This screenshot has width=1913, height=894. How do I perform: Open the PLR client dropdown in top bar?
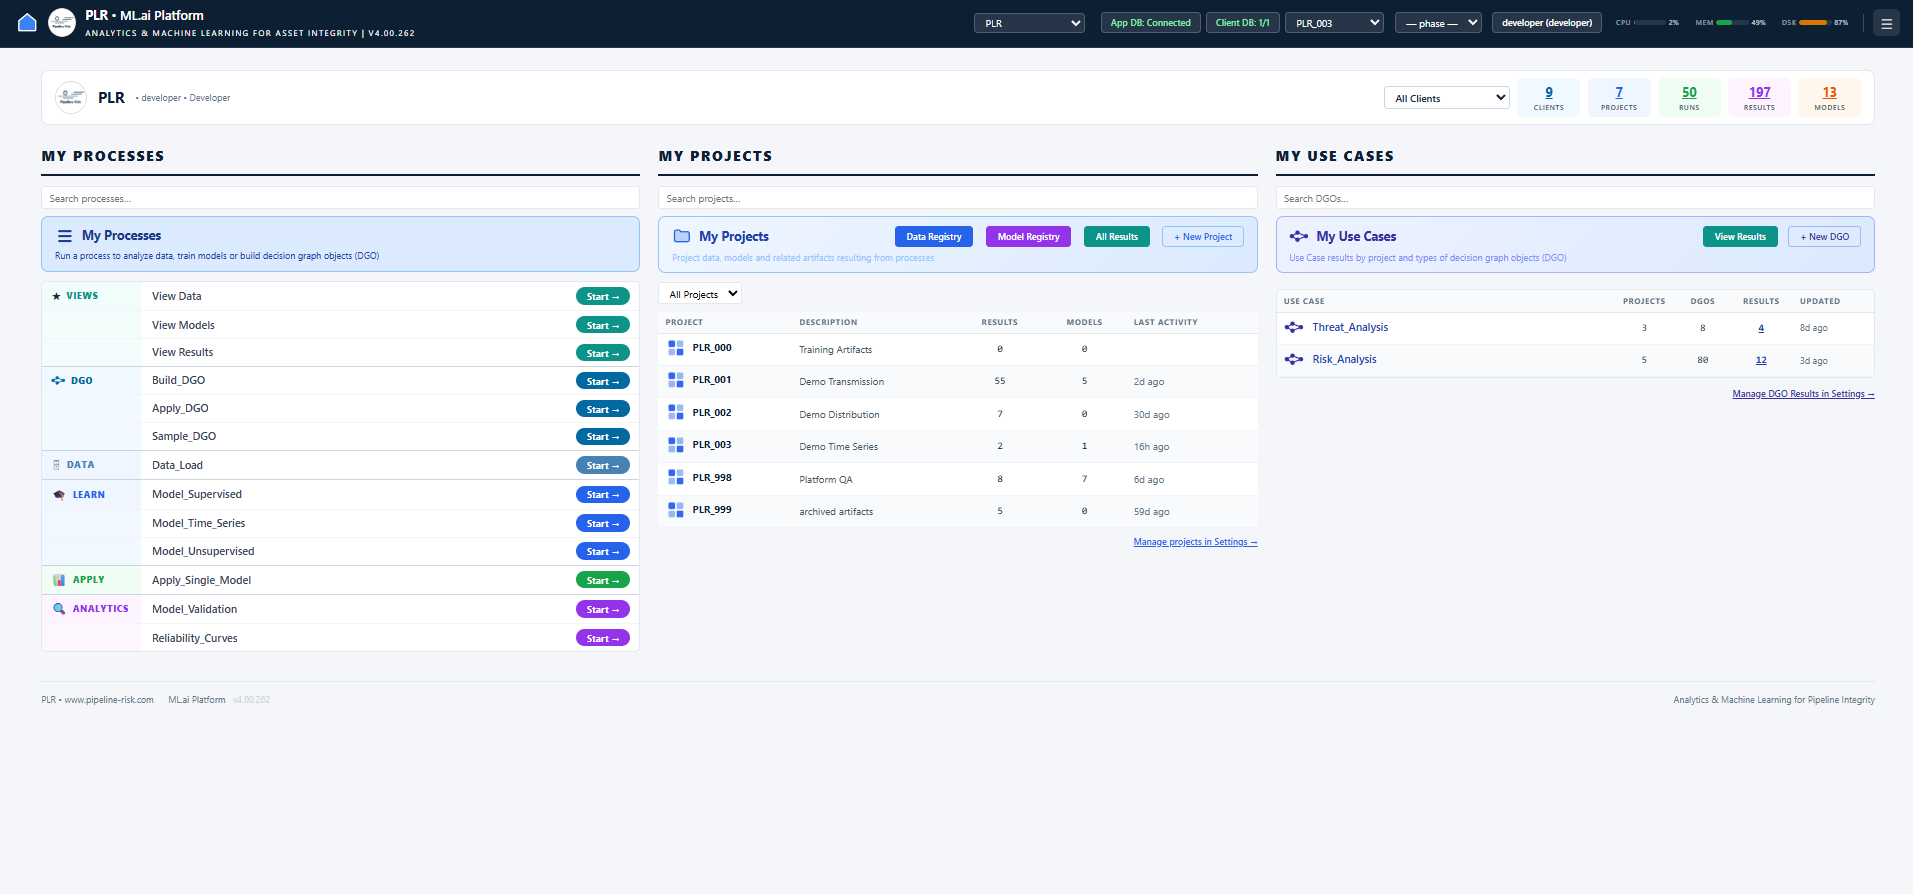click(1029, 23)
